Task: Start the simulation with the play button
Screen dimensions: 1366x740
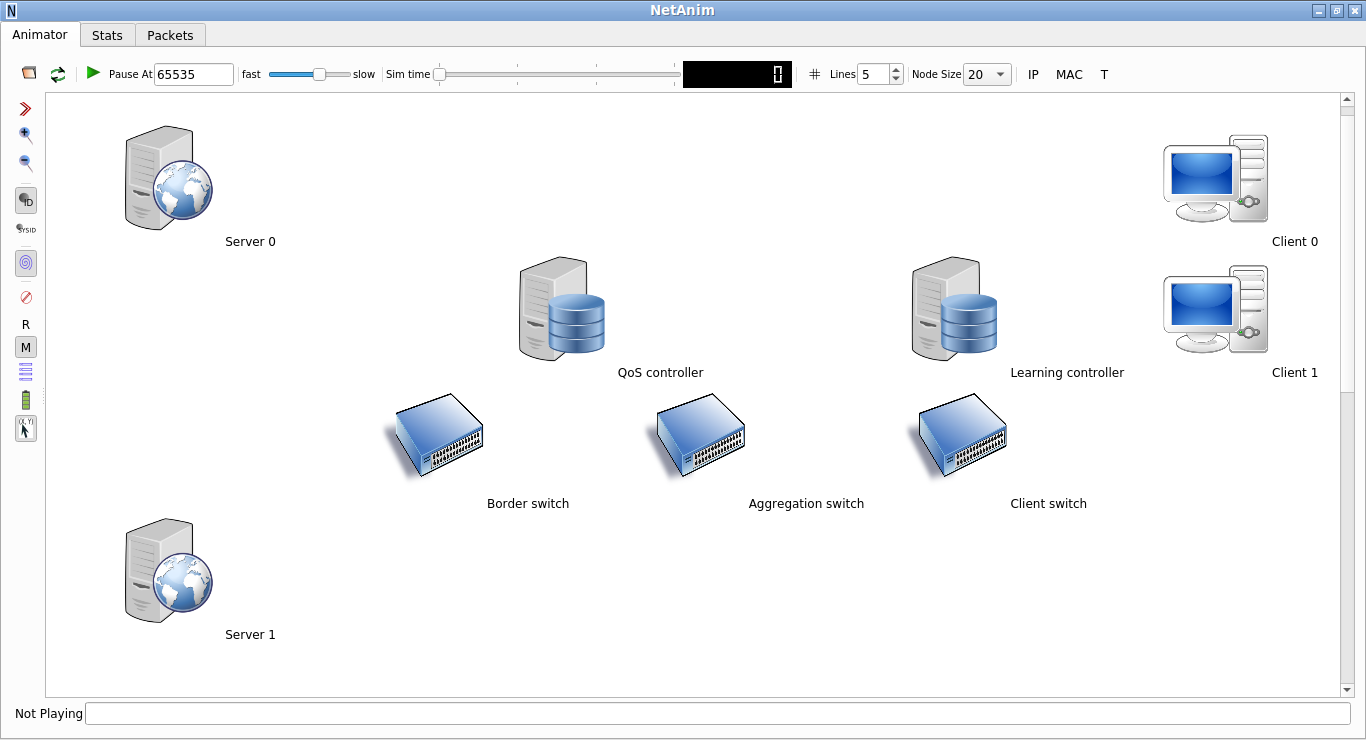Action: click(x=93, y=73)
